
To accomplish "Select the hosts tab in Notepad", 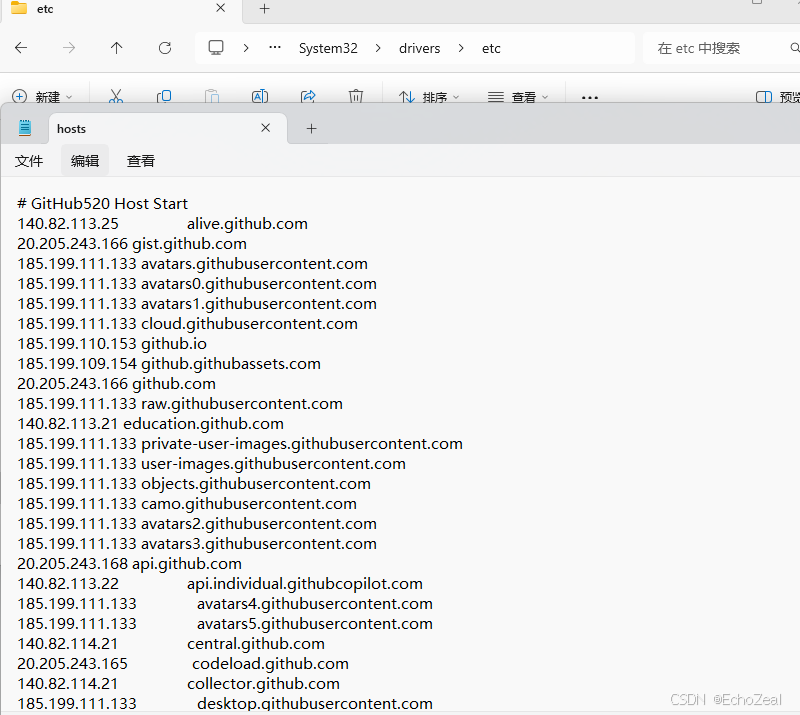I will point(168,129).
